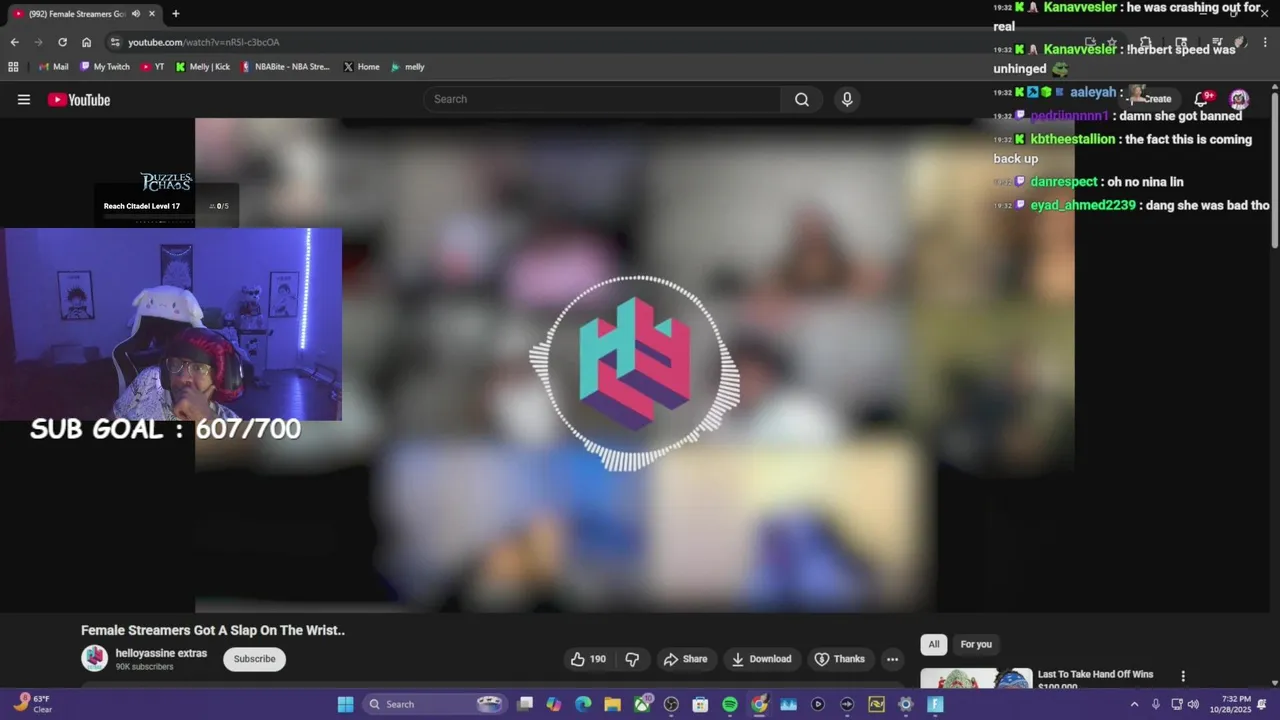Click the address bar URL
The height and width of the screenshot is (720, 1280).
(204, 42)
